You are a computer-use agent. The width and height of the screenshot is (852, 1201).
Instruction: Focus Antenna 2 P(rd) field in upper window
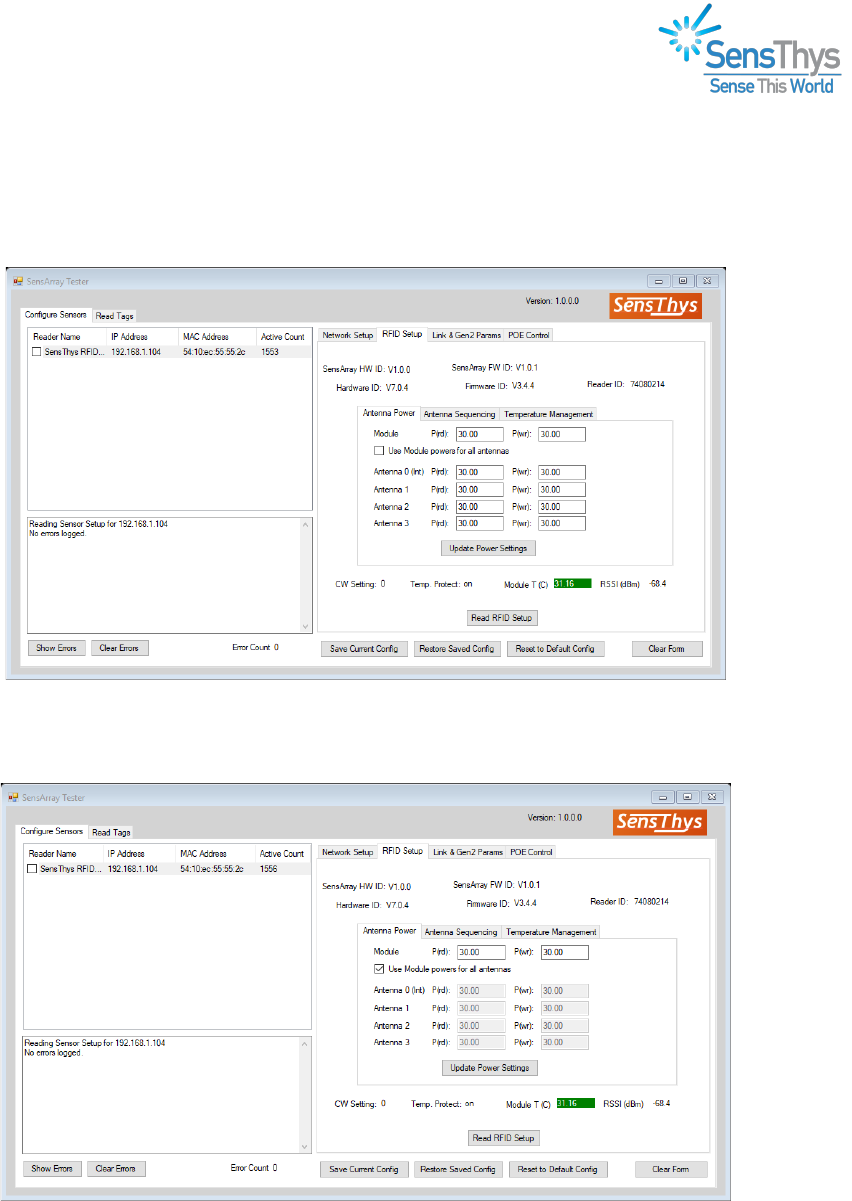click(x=480, y=506)
